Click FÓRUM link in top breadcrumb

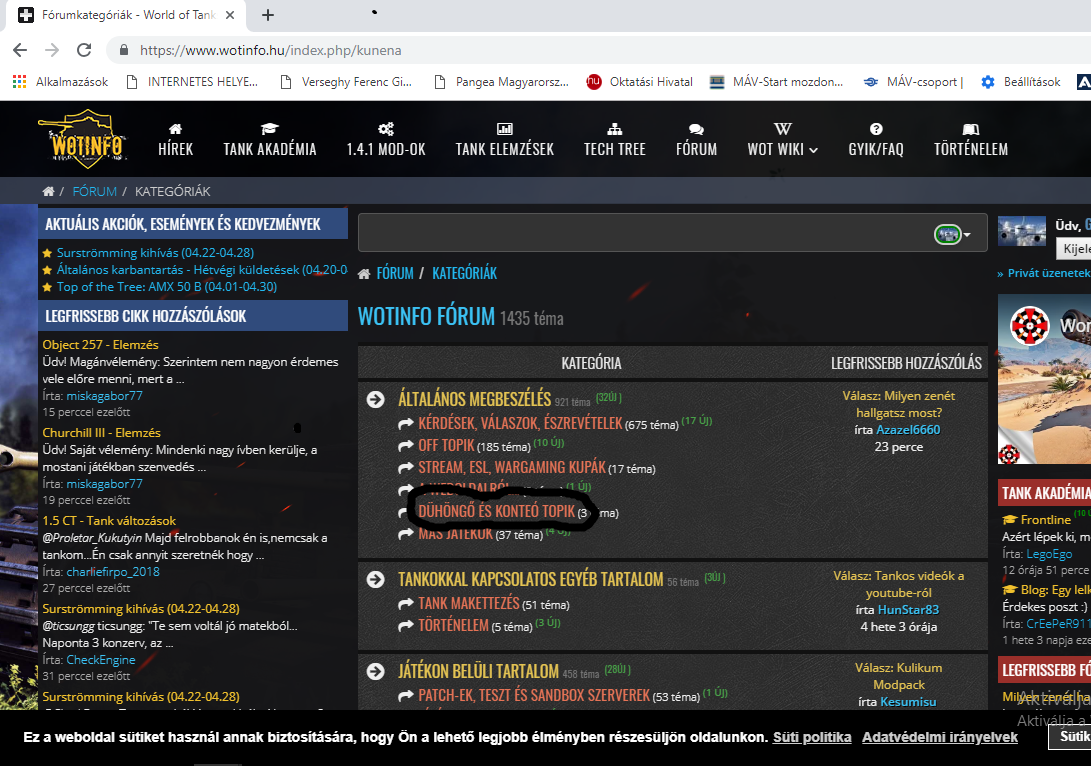95,191
